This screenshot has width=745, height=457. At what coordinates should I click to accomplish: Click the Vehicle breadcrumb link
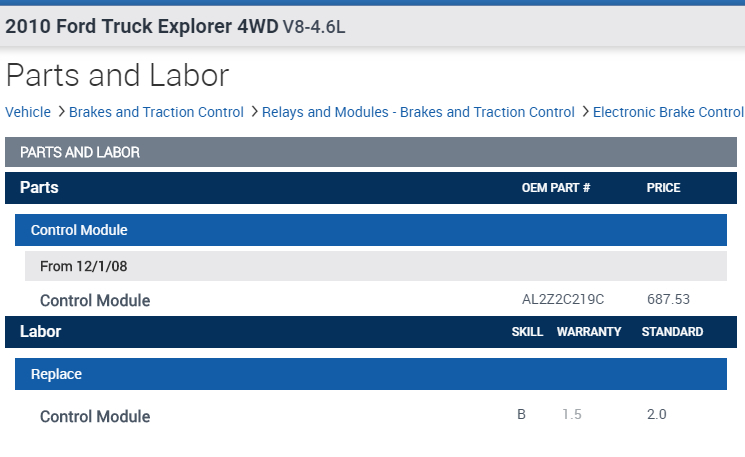pos(28,112)
